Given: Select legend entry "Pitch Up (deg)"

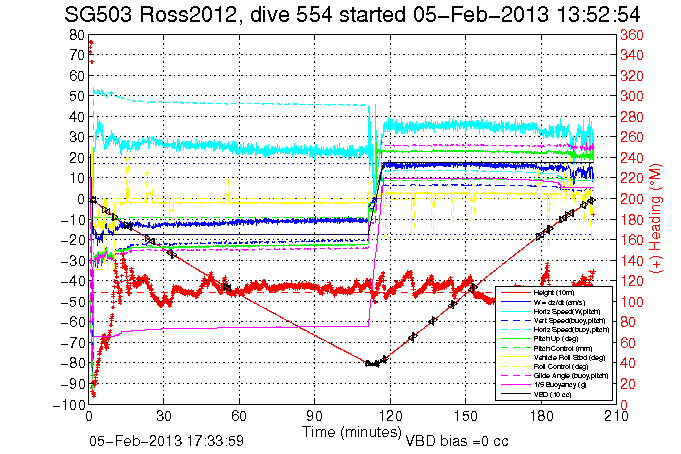Looking at the screenshot, I should pyautogui.click(x=555, y=339).
